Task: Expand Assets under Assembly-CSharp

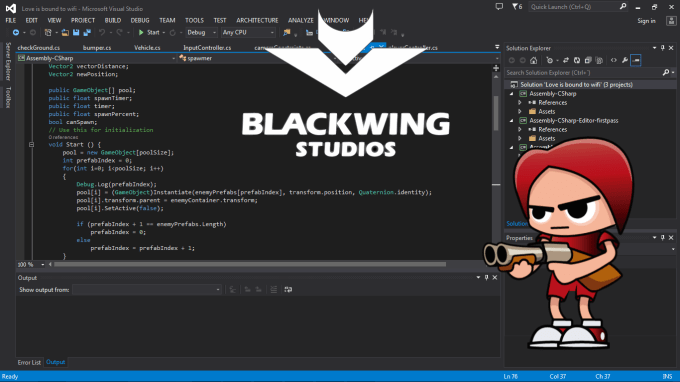Action: pyautogui.click(x=520, y=111)
